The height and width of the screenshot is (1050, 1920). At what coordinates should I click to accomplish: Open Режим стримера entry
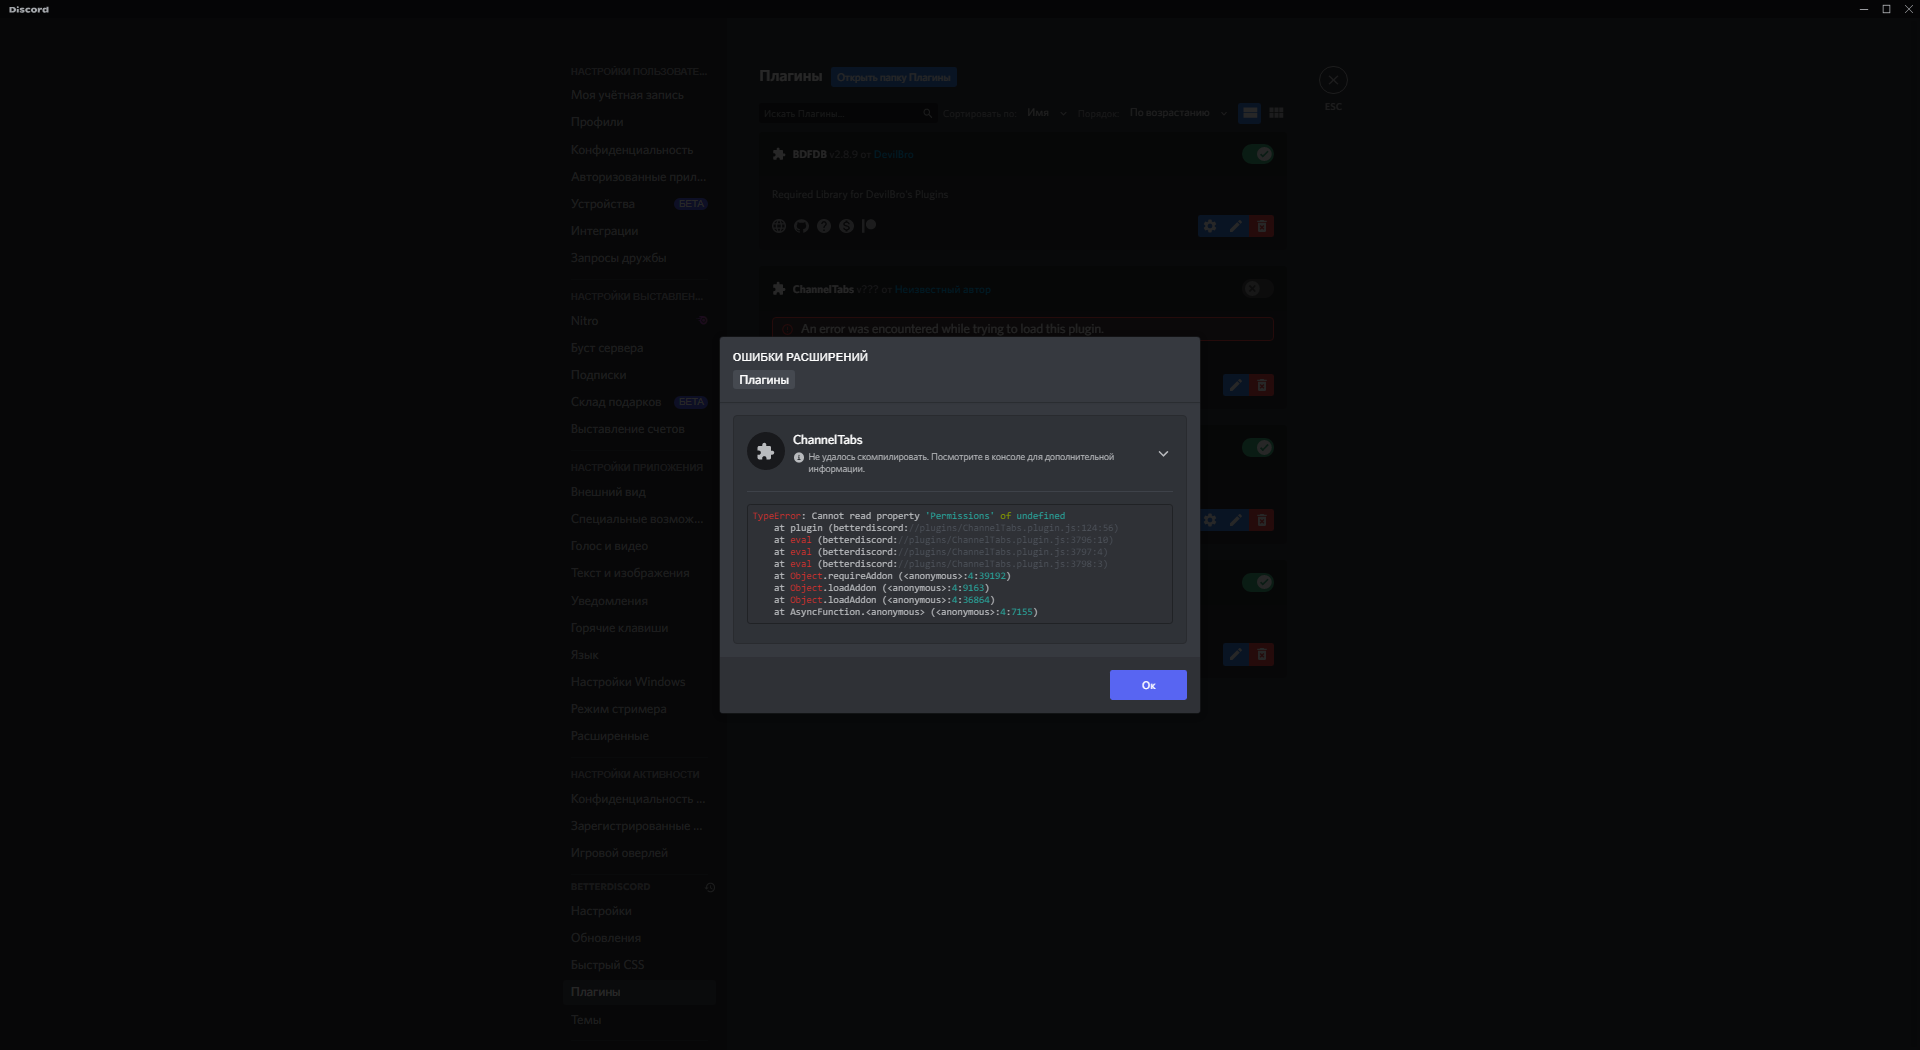639,709
